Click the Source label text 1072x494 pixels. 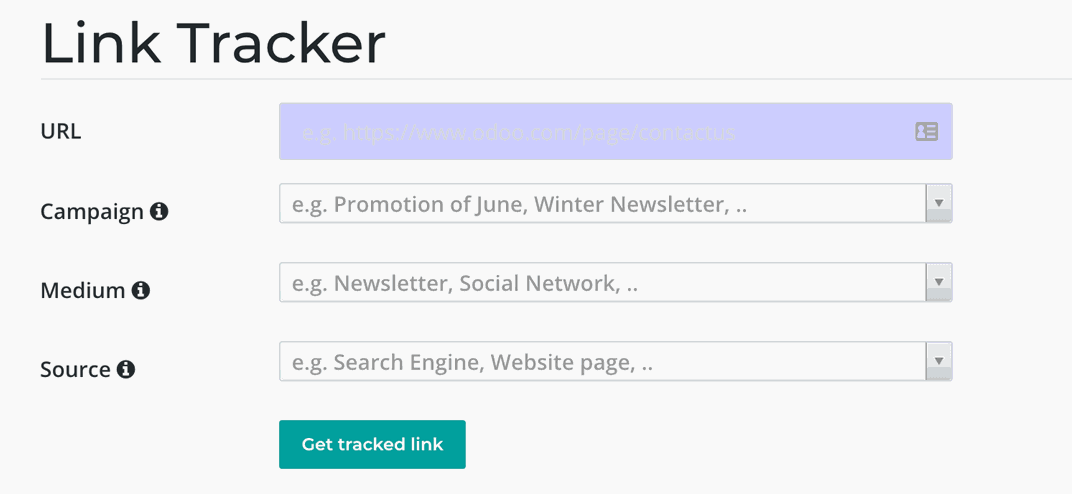point(75,370)
